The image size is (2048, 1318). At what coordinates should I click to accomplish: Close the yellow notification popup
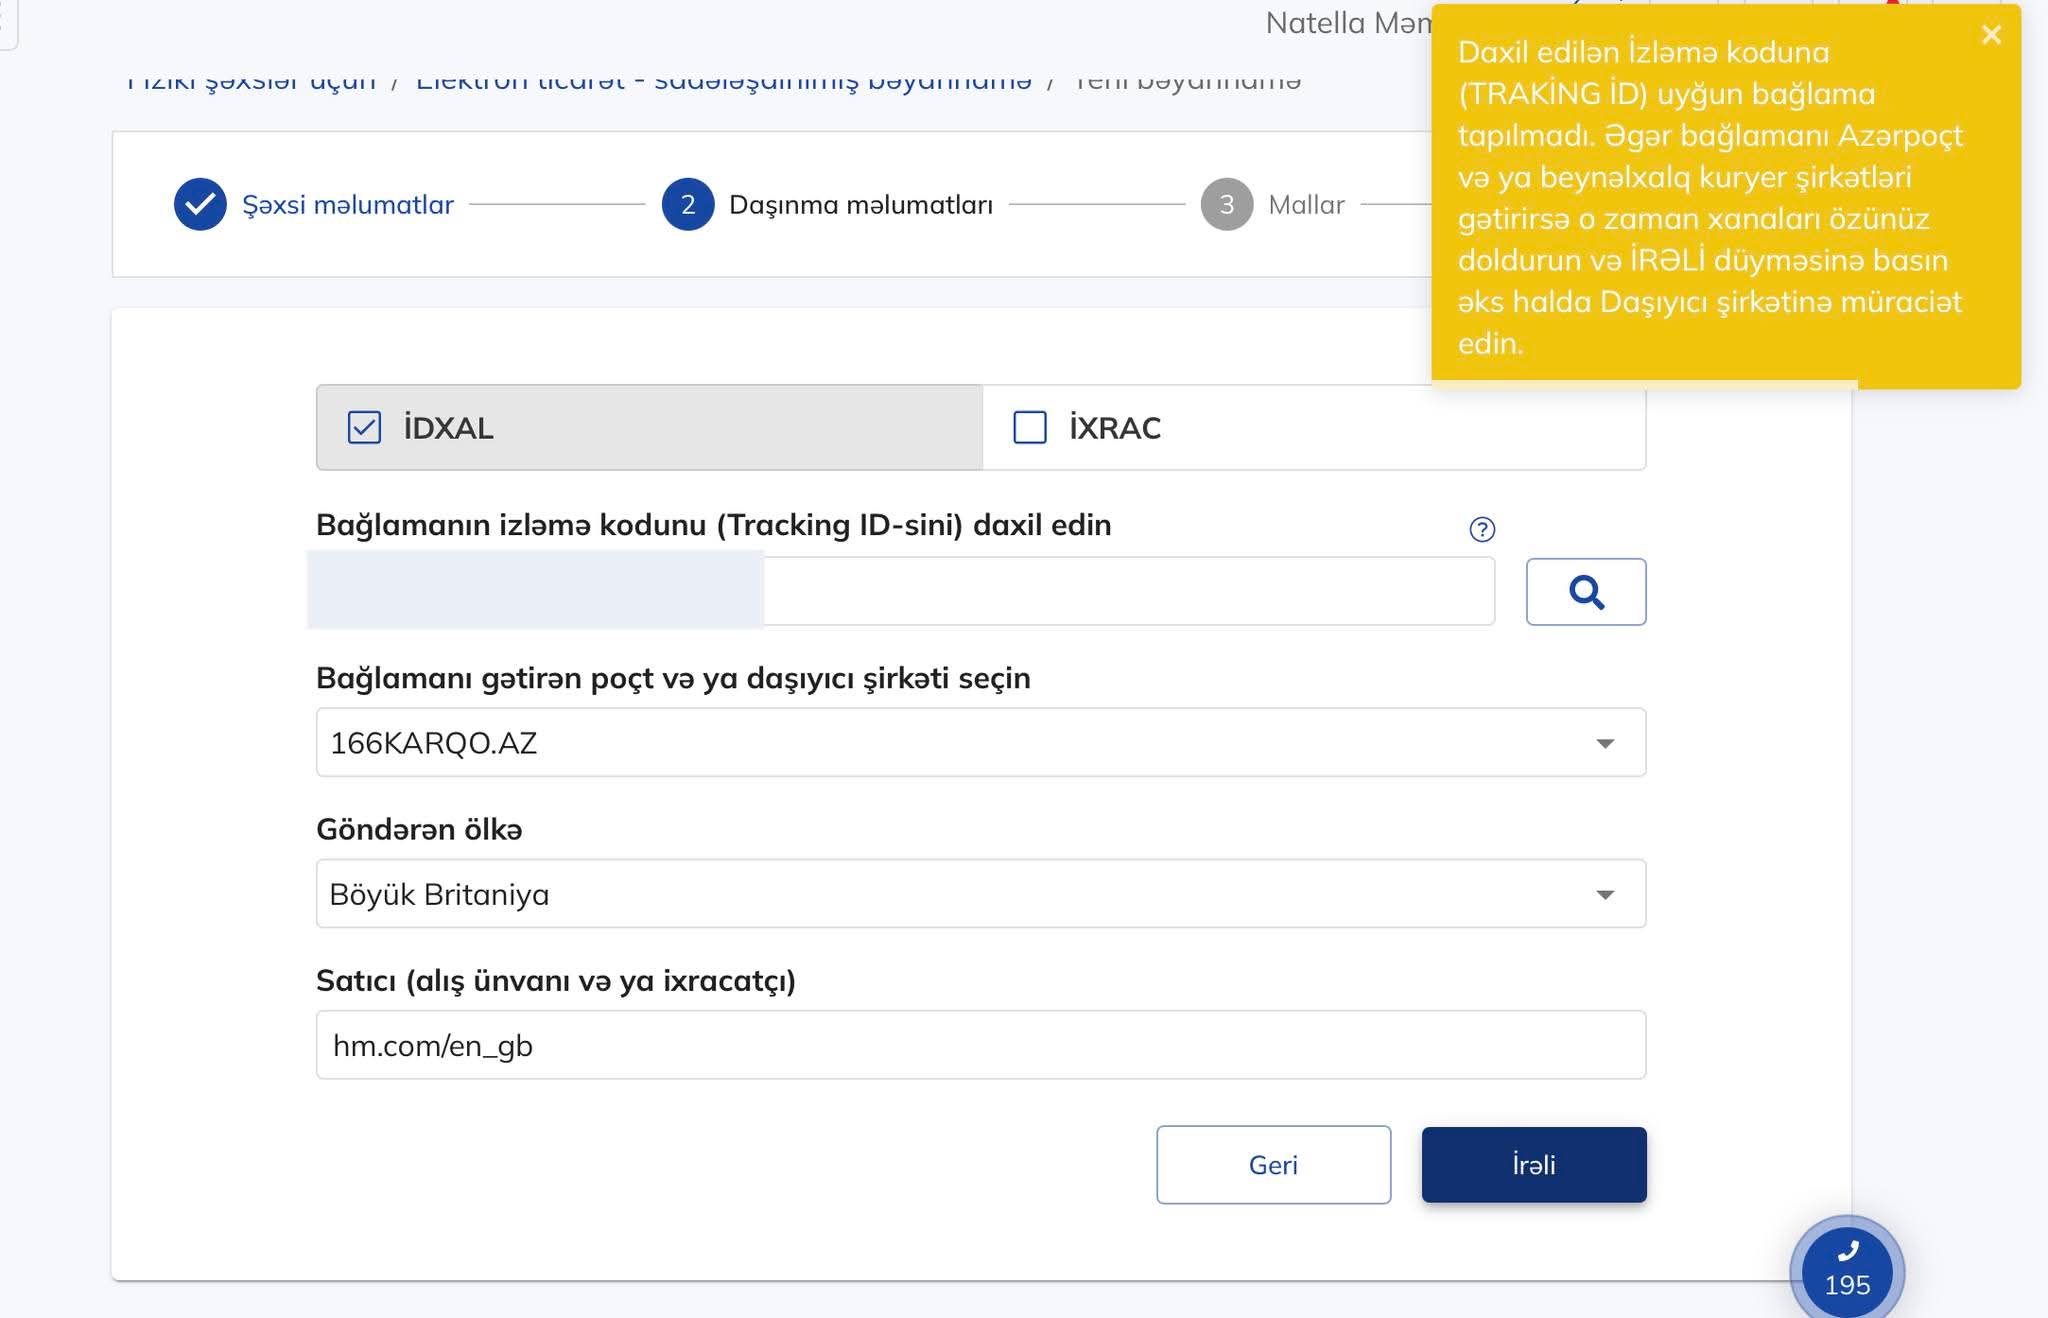(x=1990, y=35)
